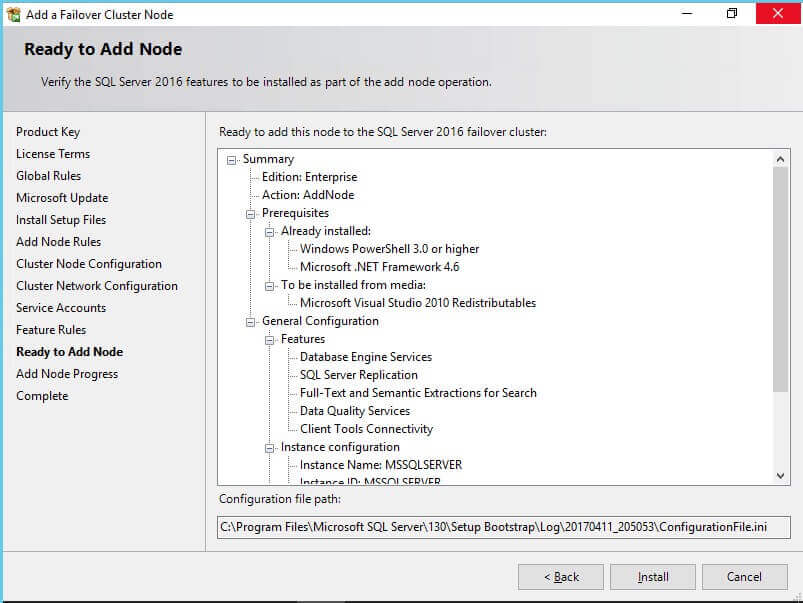
Task: Click the summary vertical scrollbar thumb
Action: (780, 279)
